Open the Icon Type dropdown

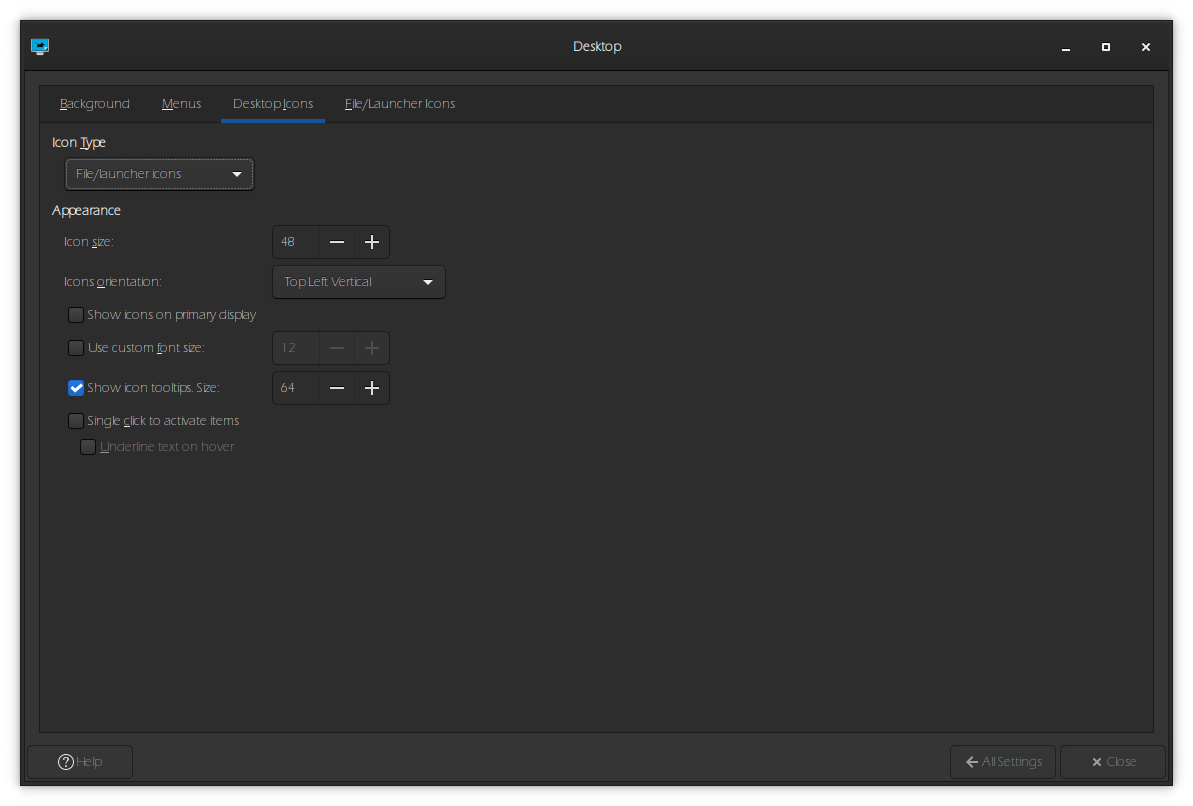[x=159, y=174]
